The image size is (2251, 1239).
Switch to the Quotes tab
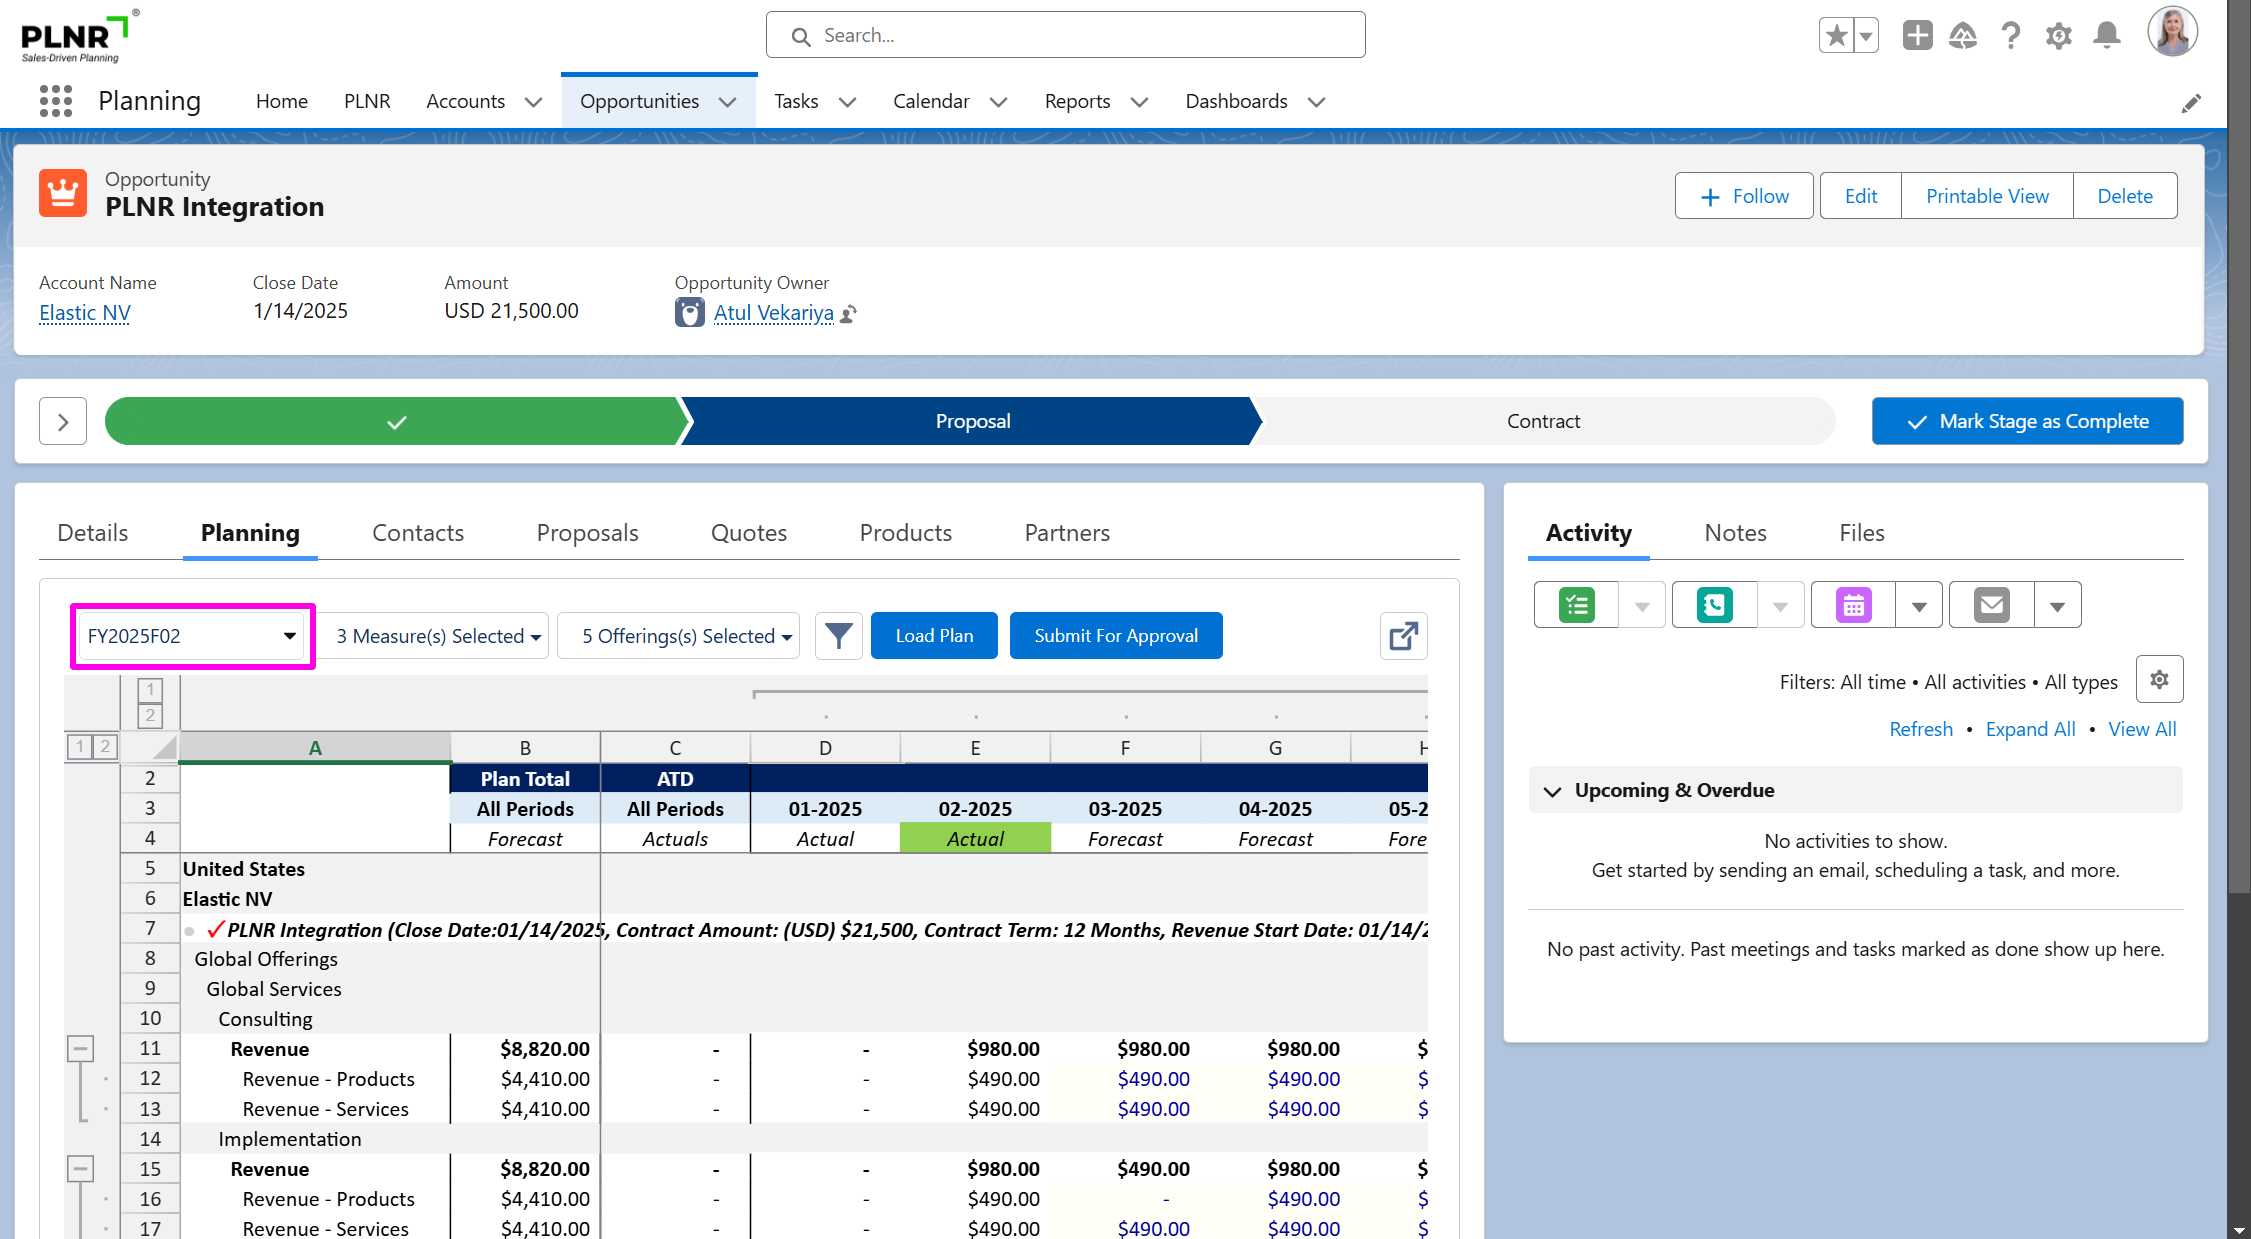tap(748, 533)
